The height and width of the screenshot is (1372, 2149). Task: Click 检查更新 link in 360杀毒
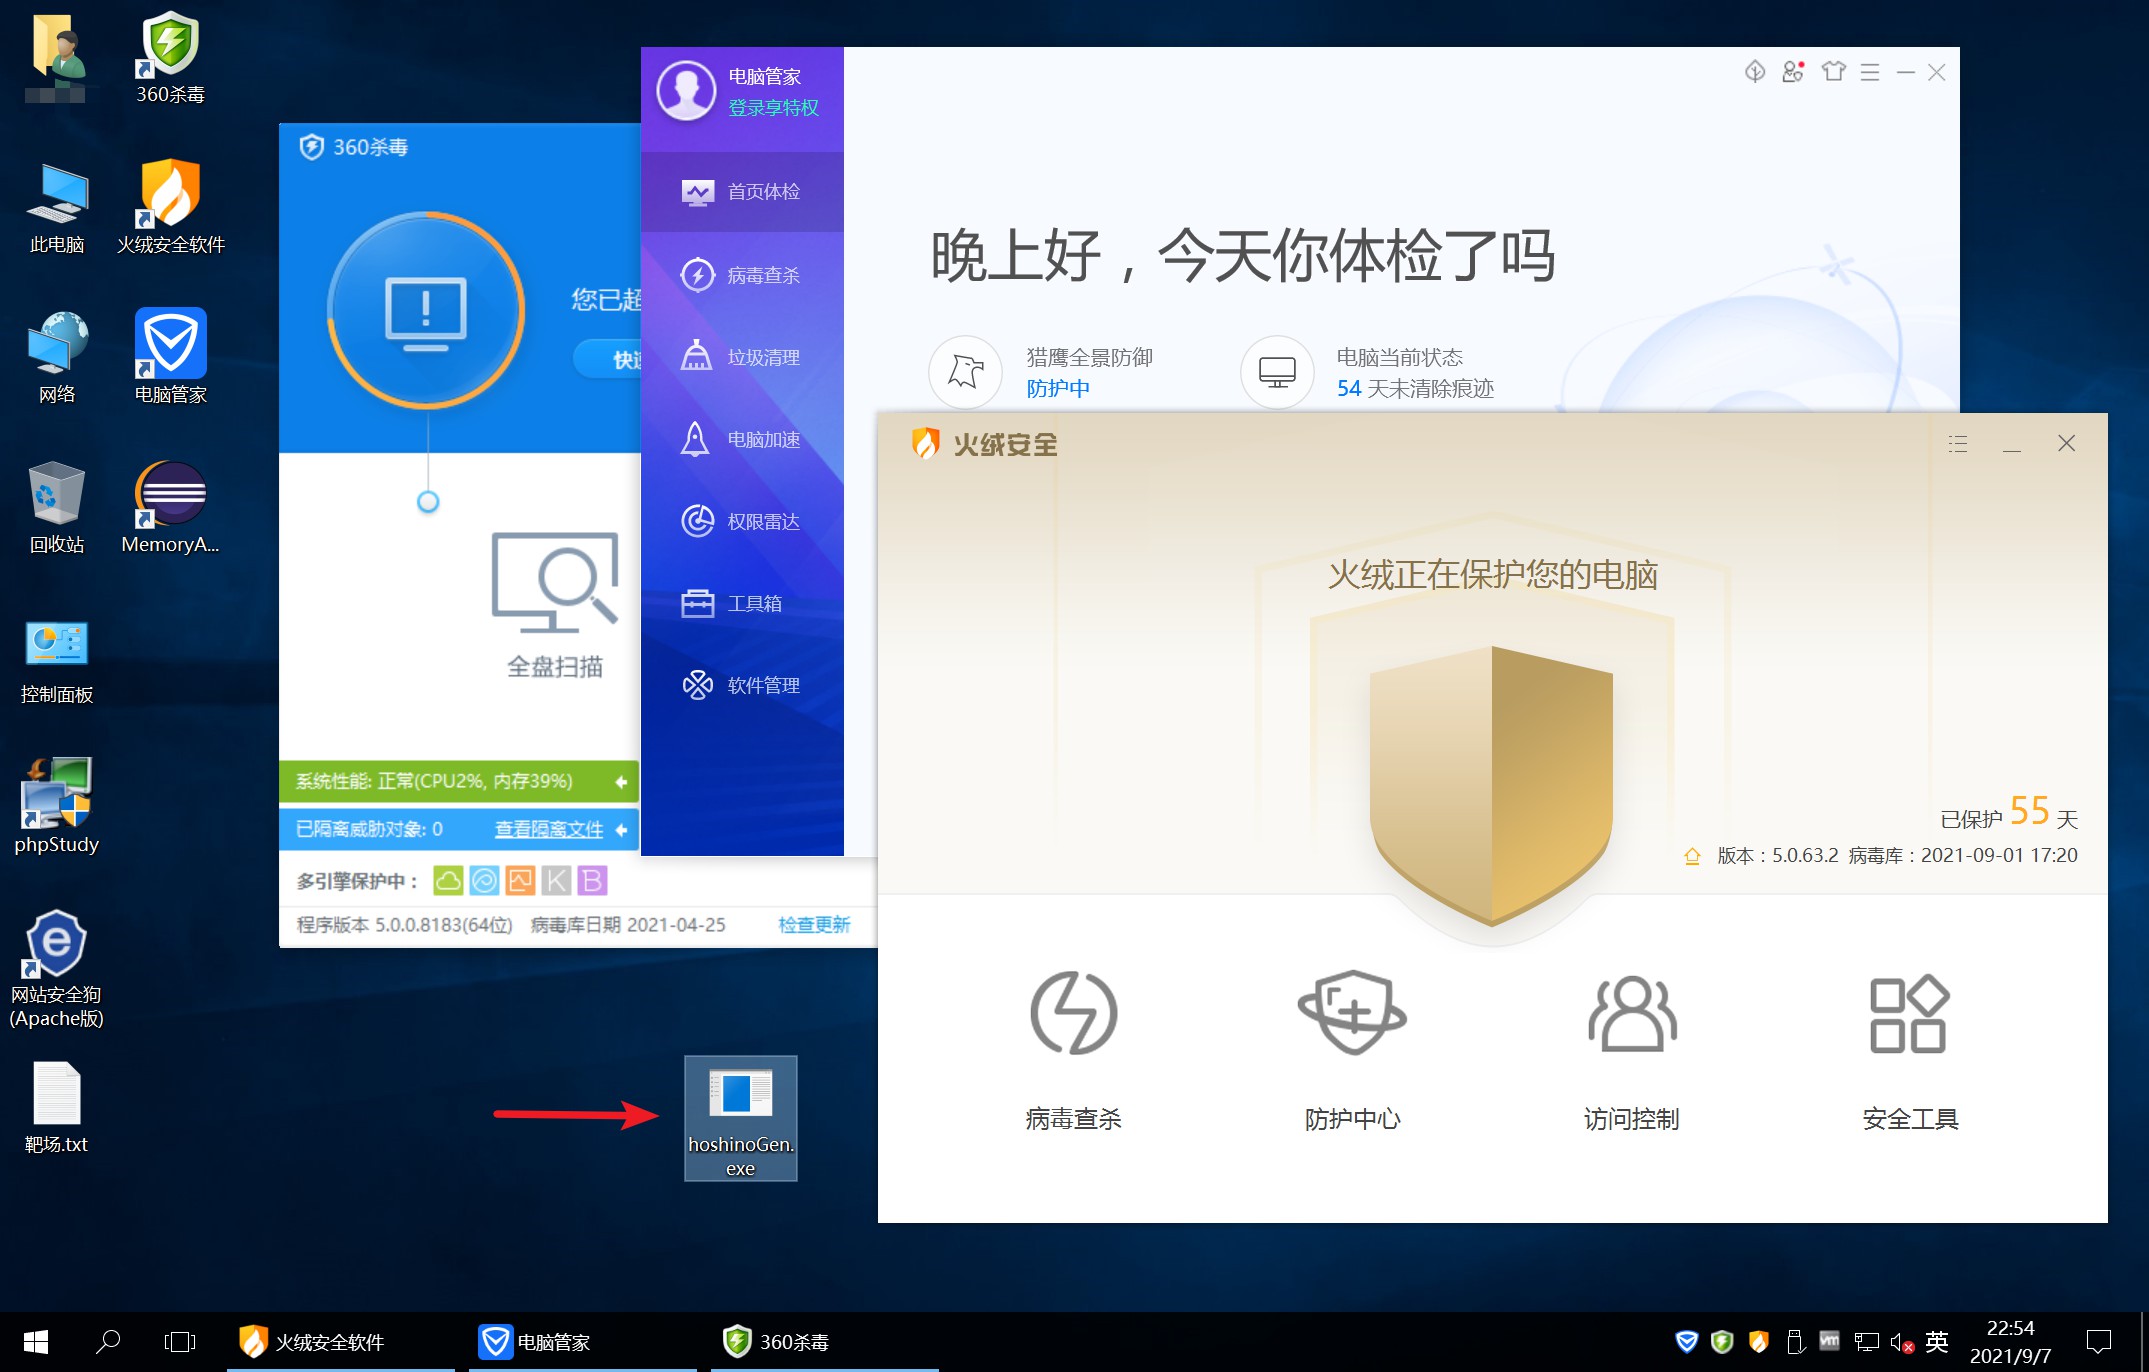(814, 925)
